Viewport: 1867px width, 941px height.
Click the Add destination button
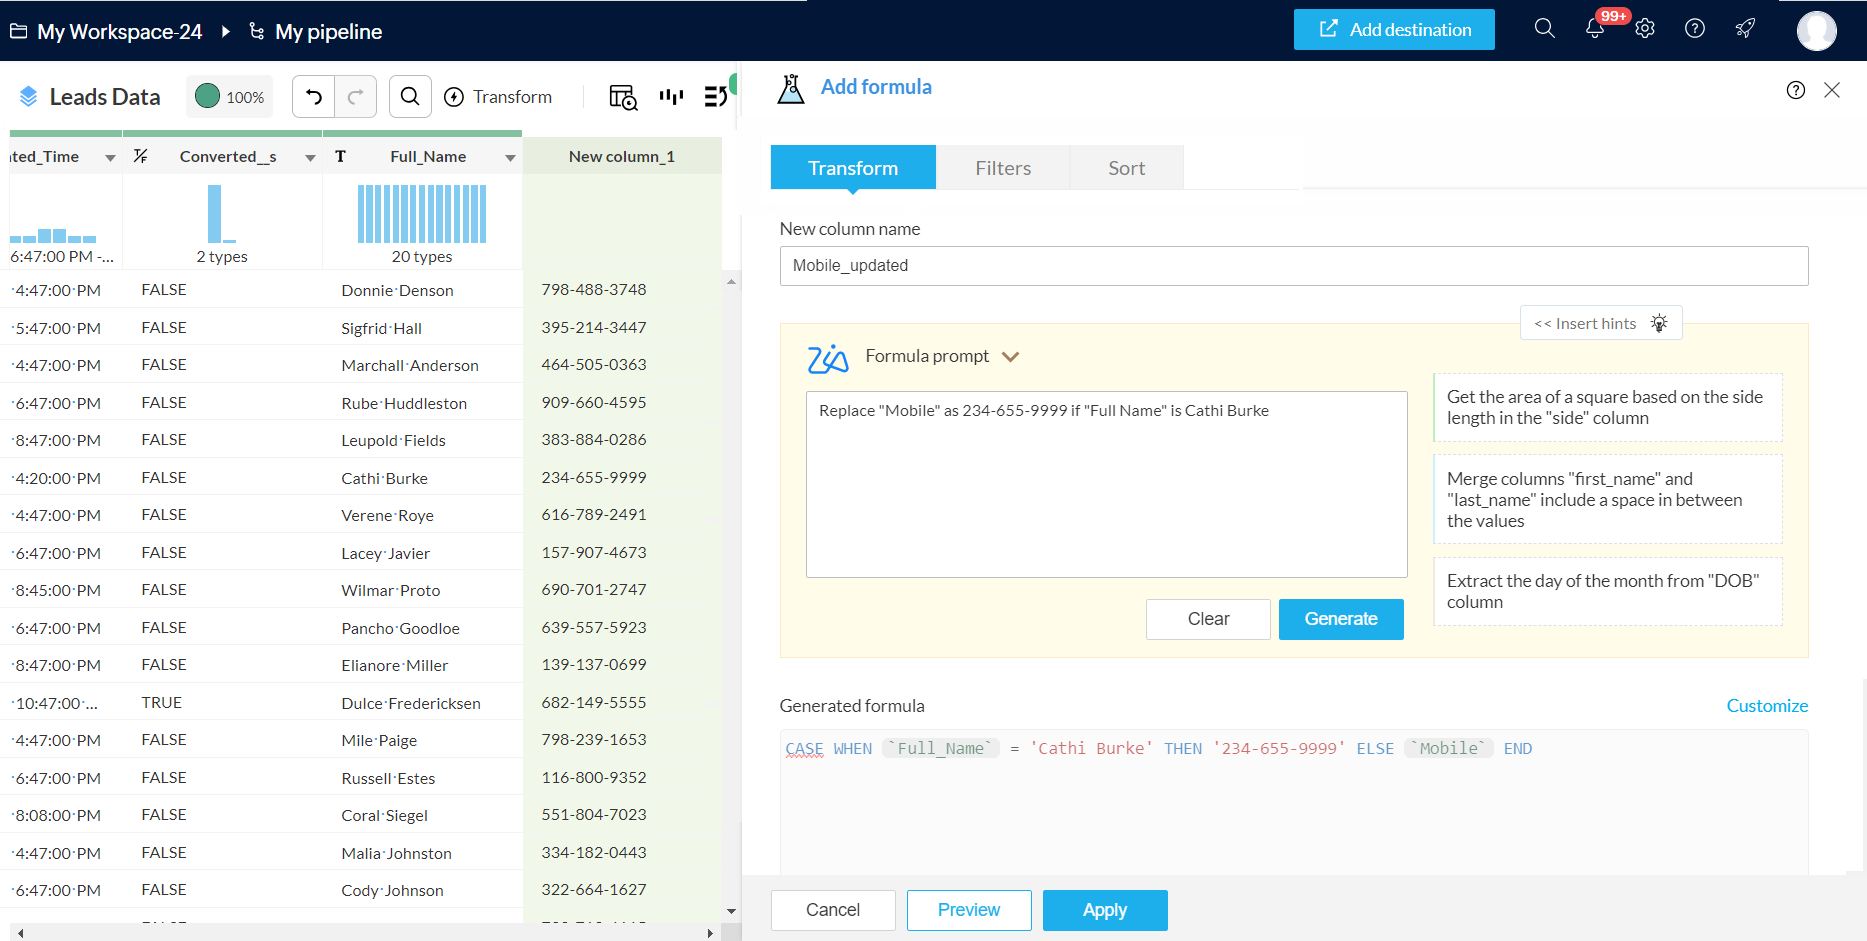(1394, 30)
